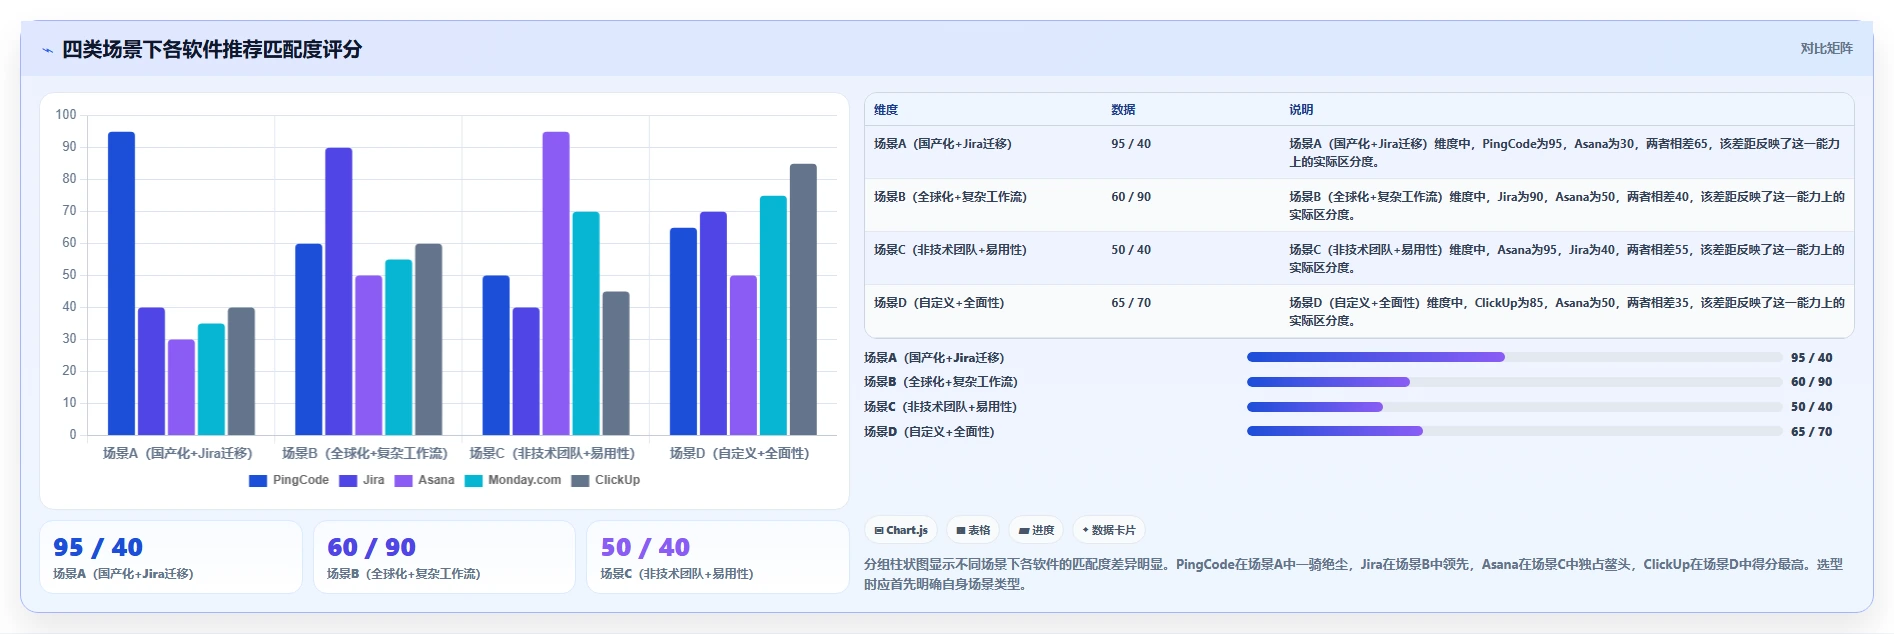This screenshot has height=634, width=1894.
Task: Click the 场景B label beside the progress bars
Action: [941, 382]
